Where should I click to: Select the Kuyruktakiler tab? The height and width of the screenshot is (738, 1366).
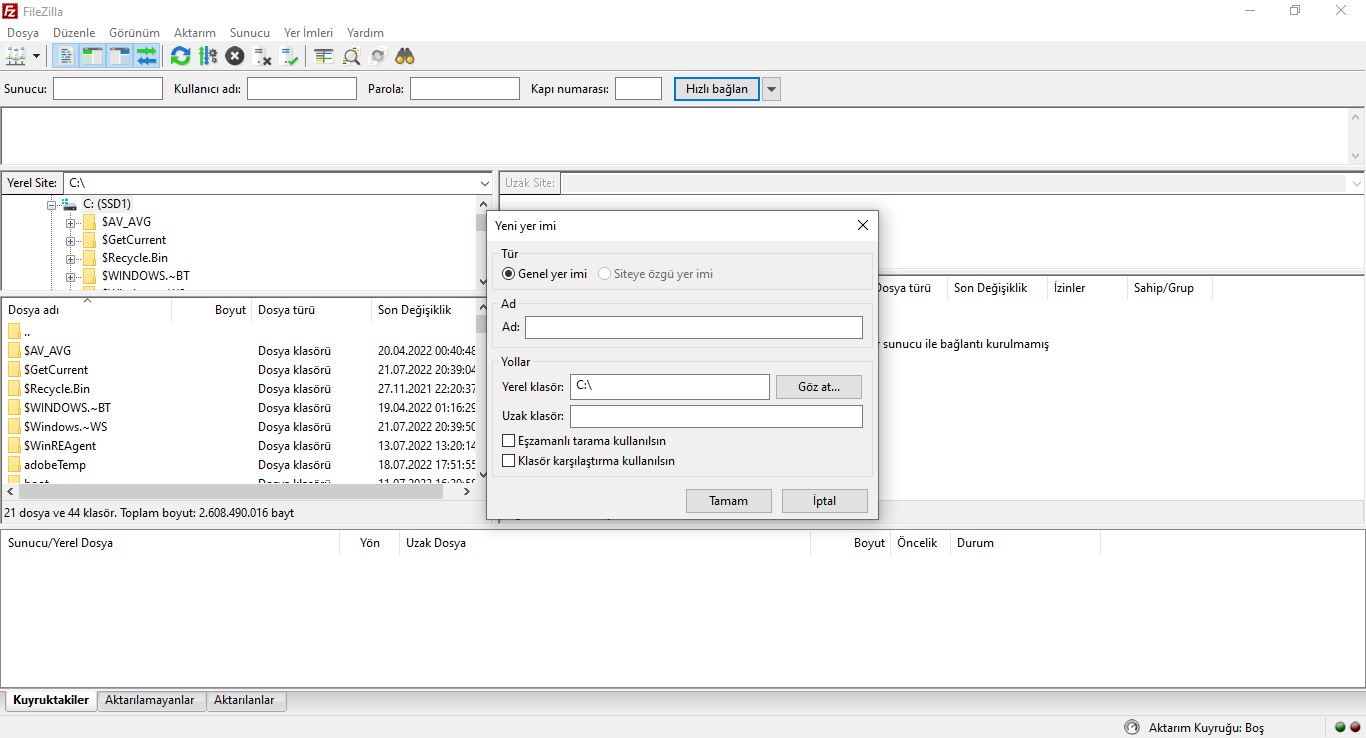point(51,700)
